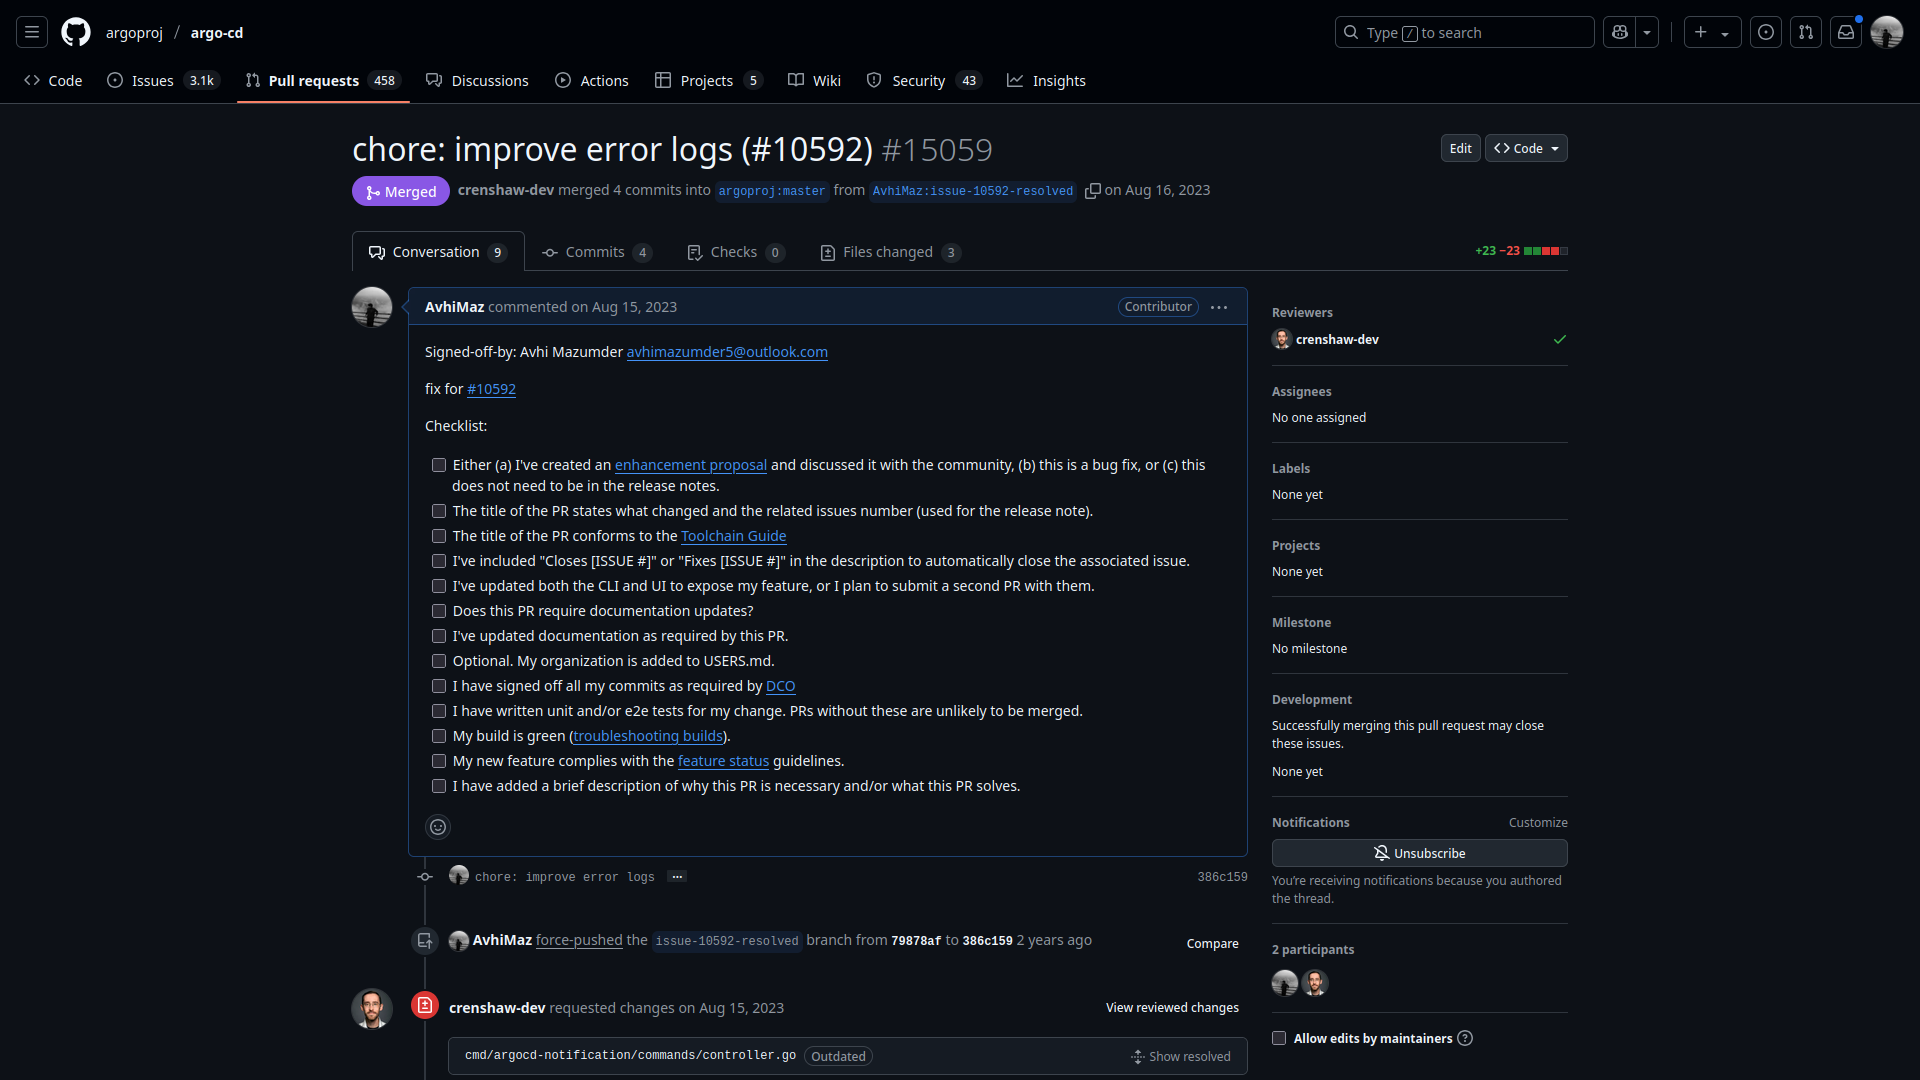The height and width of the screenshot is (1080, 1920).
Task: Click the Unsubscribe notifications button
Action: coord(1419,853)
